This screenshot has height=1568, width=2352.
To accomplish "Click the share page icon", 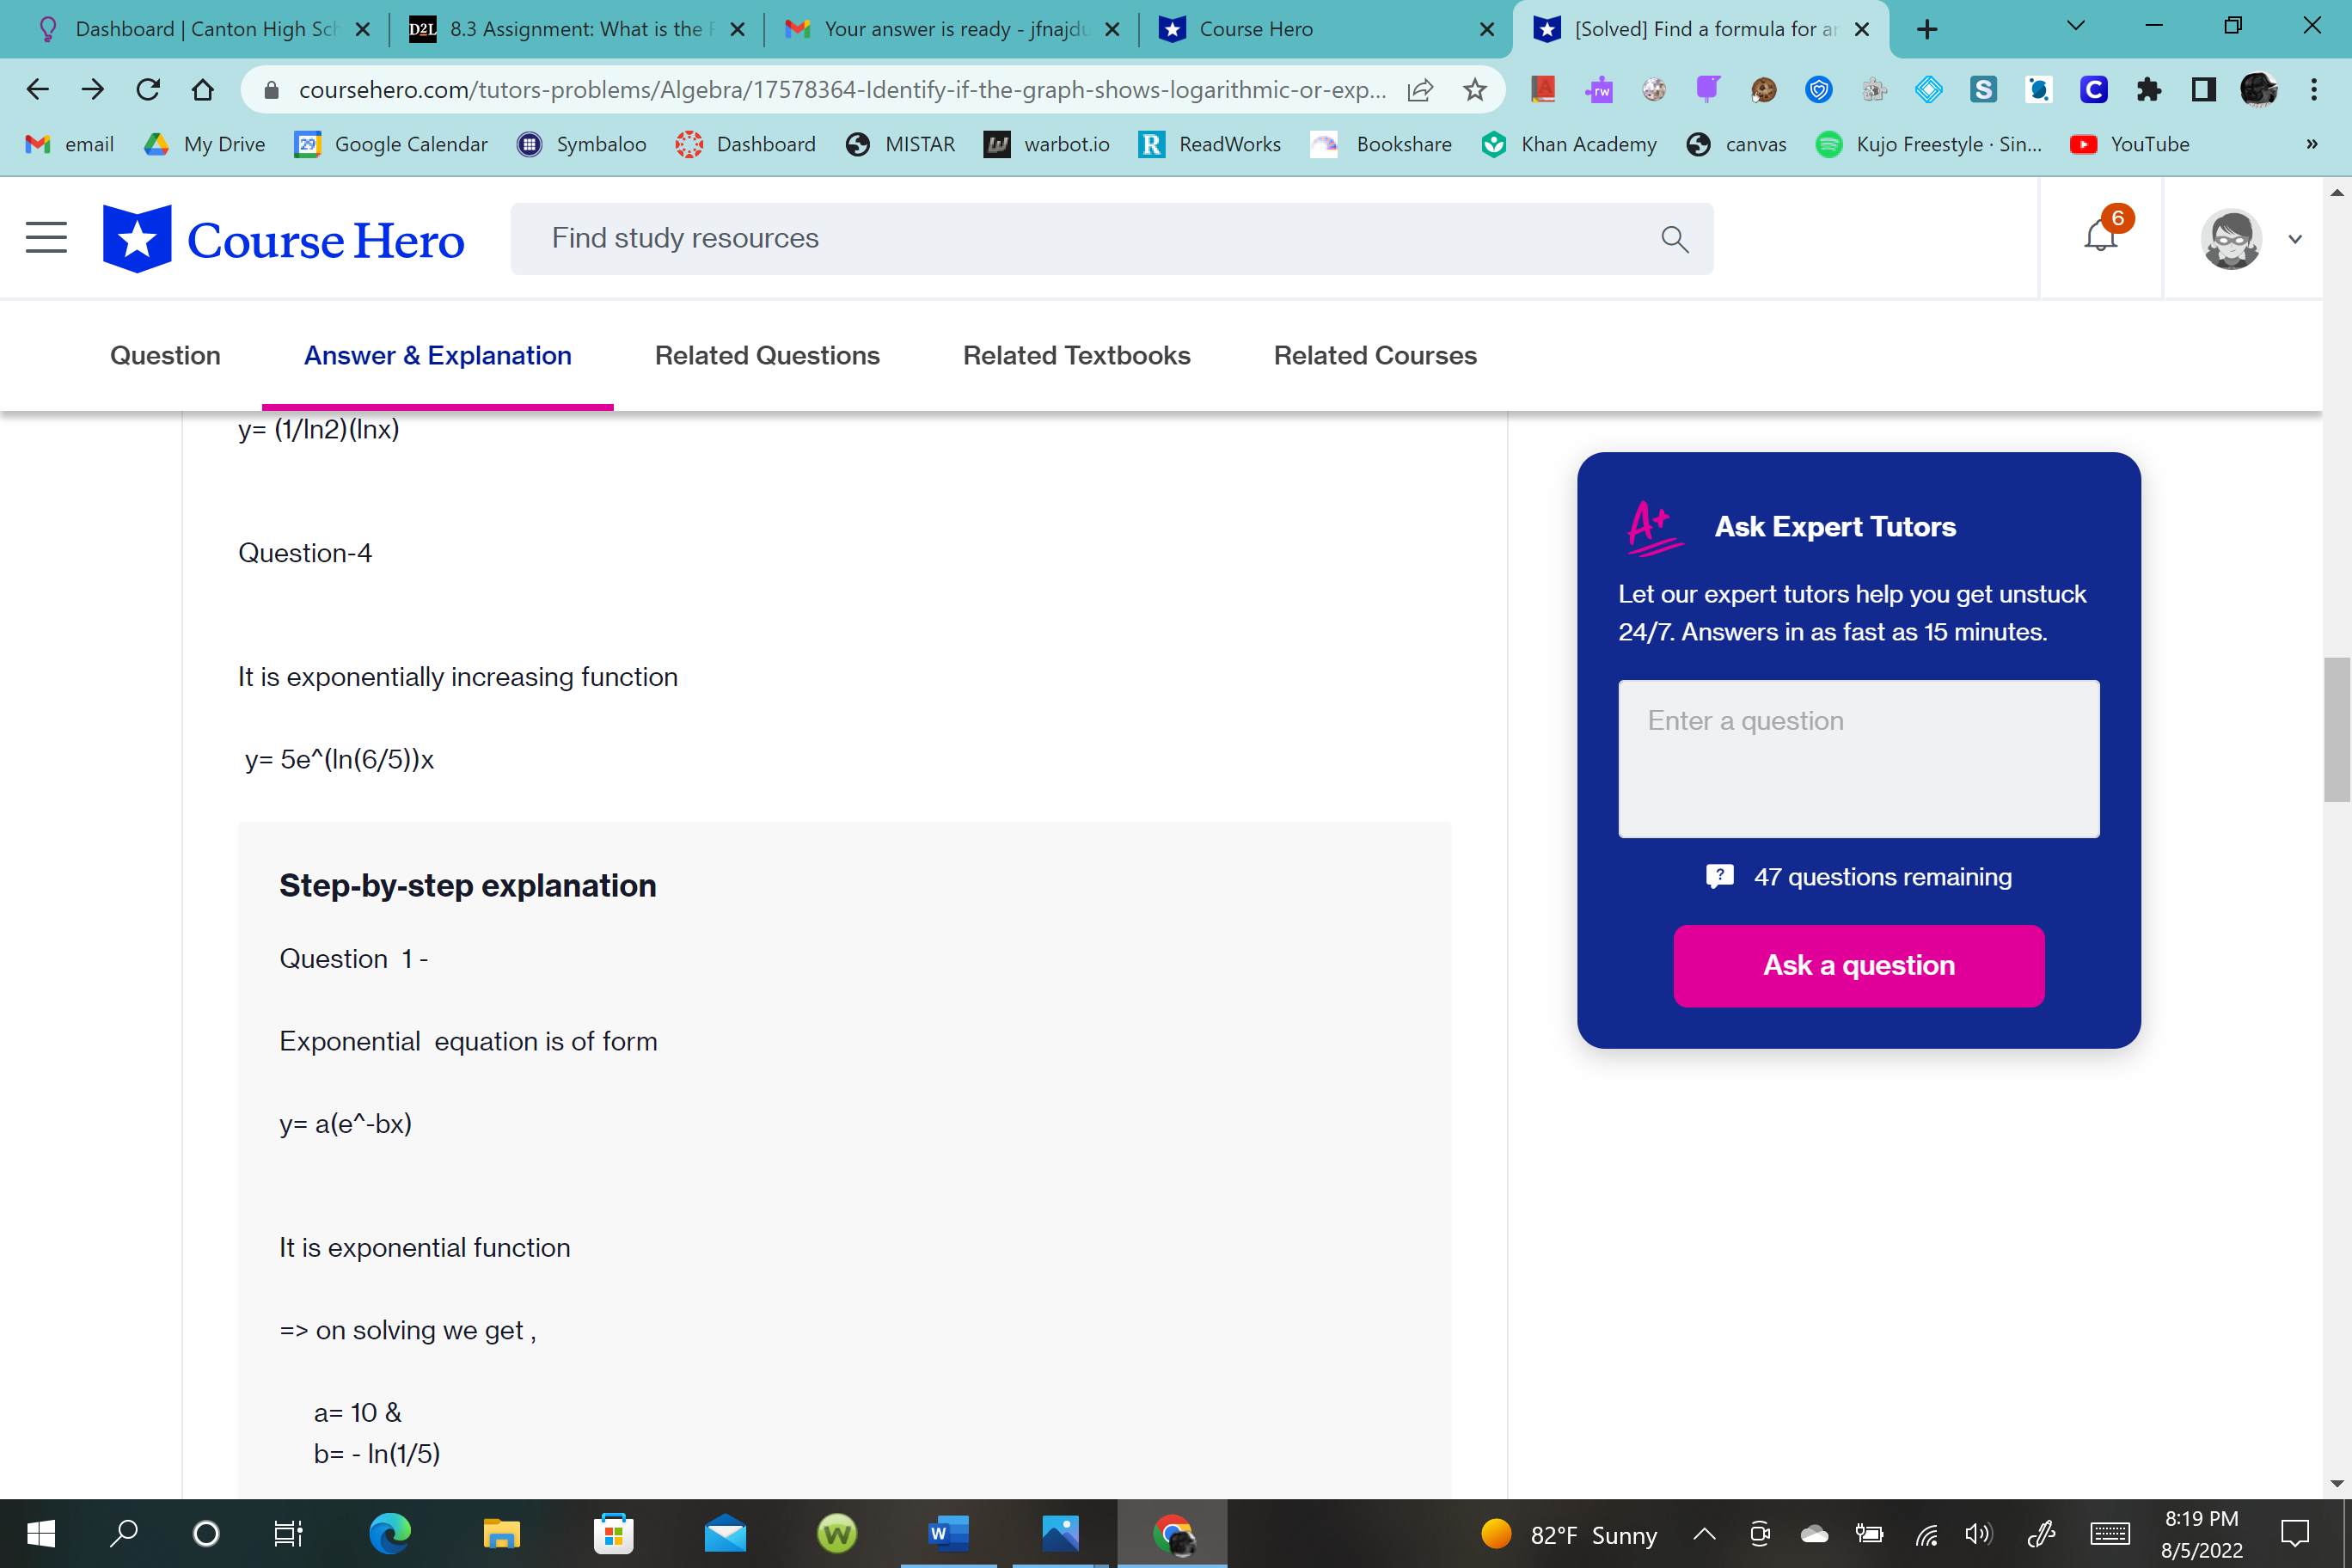I will [1420, 90].
